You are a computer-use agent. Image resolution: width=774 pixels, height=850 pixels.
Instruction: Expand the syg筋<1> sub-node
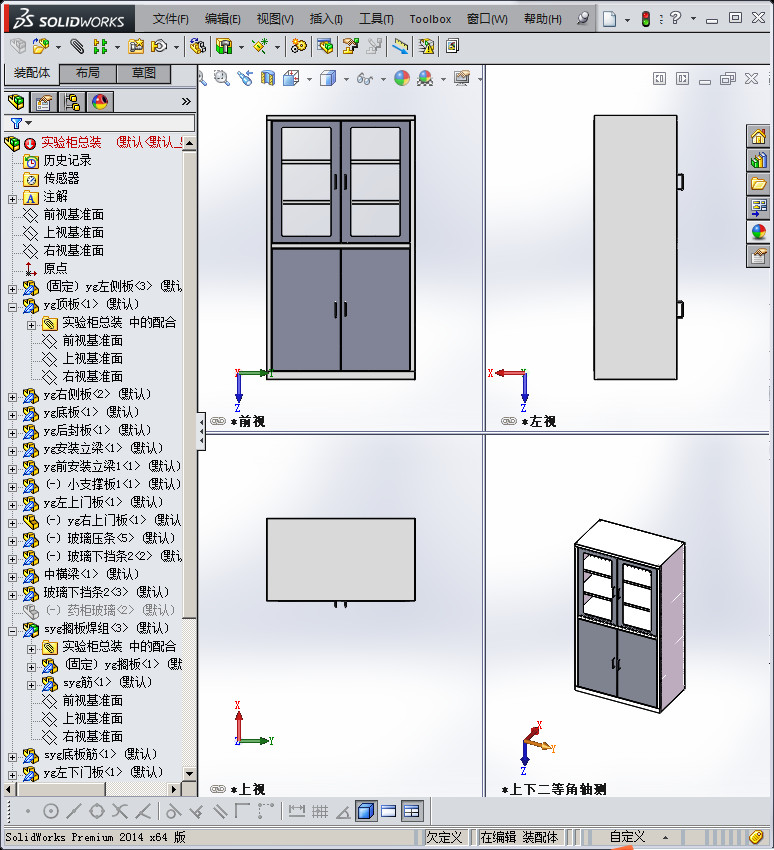[31, 685]
